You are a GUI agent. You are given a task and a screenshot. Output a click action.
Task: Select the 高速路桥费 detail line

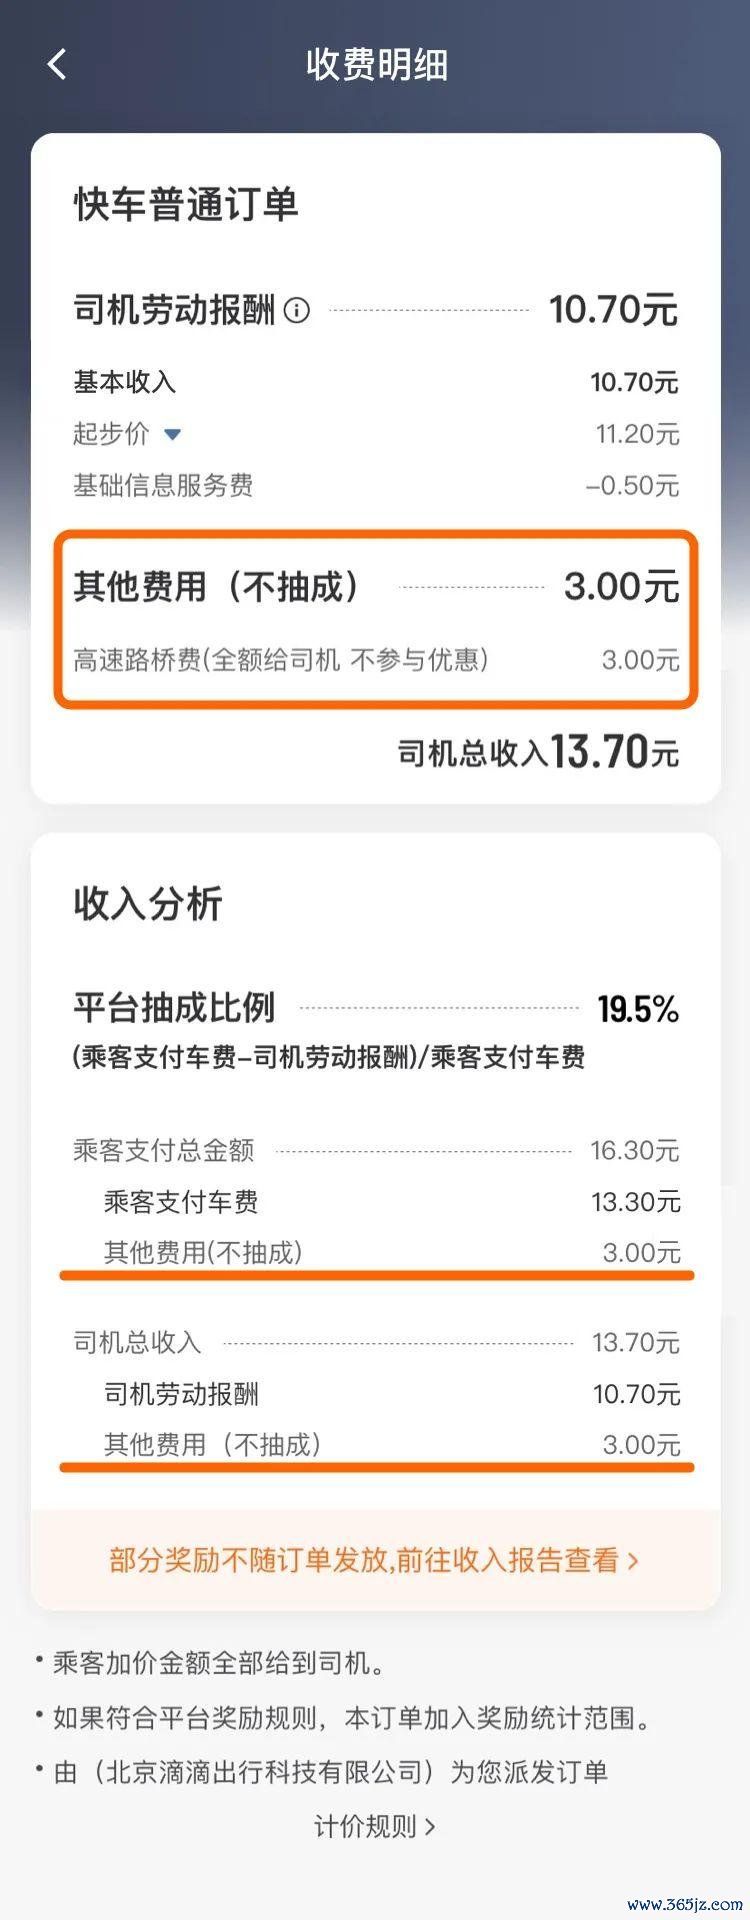pos(376,660)
